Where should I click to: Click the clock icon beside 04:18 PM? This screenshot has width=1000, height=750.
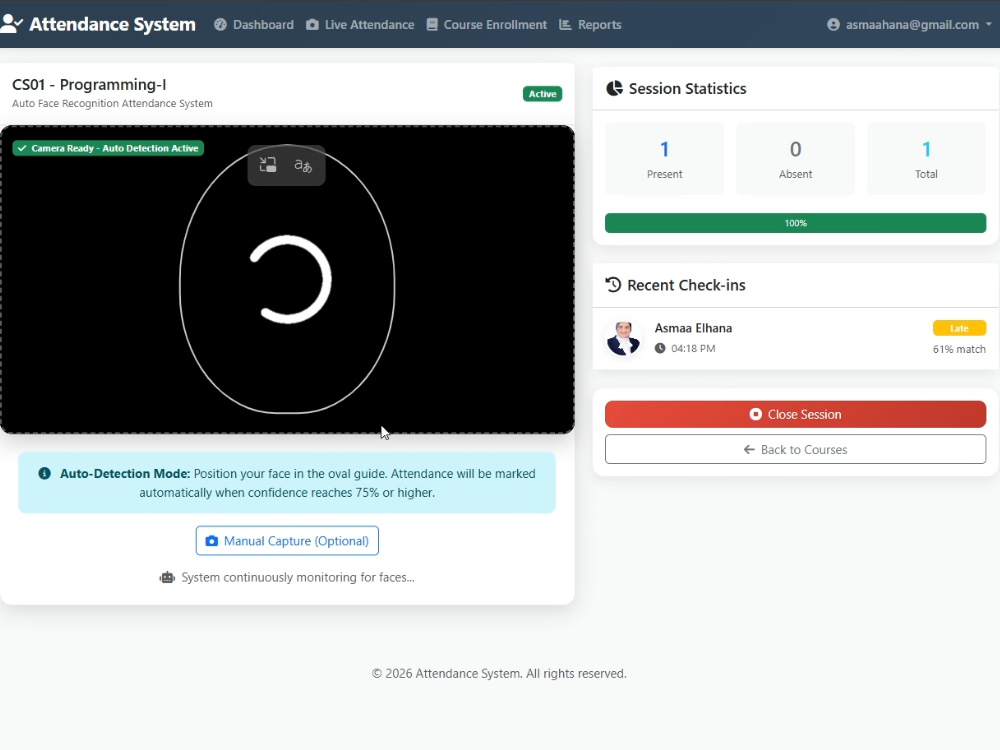pyautogui.click(x=660, y=348)
